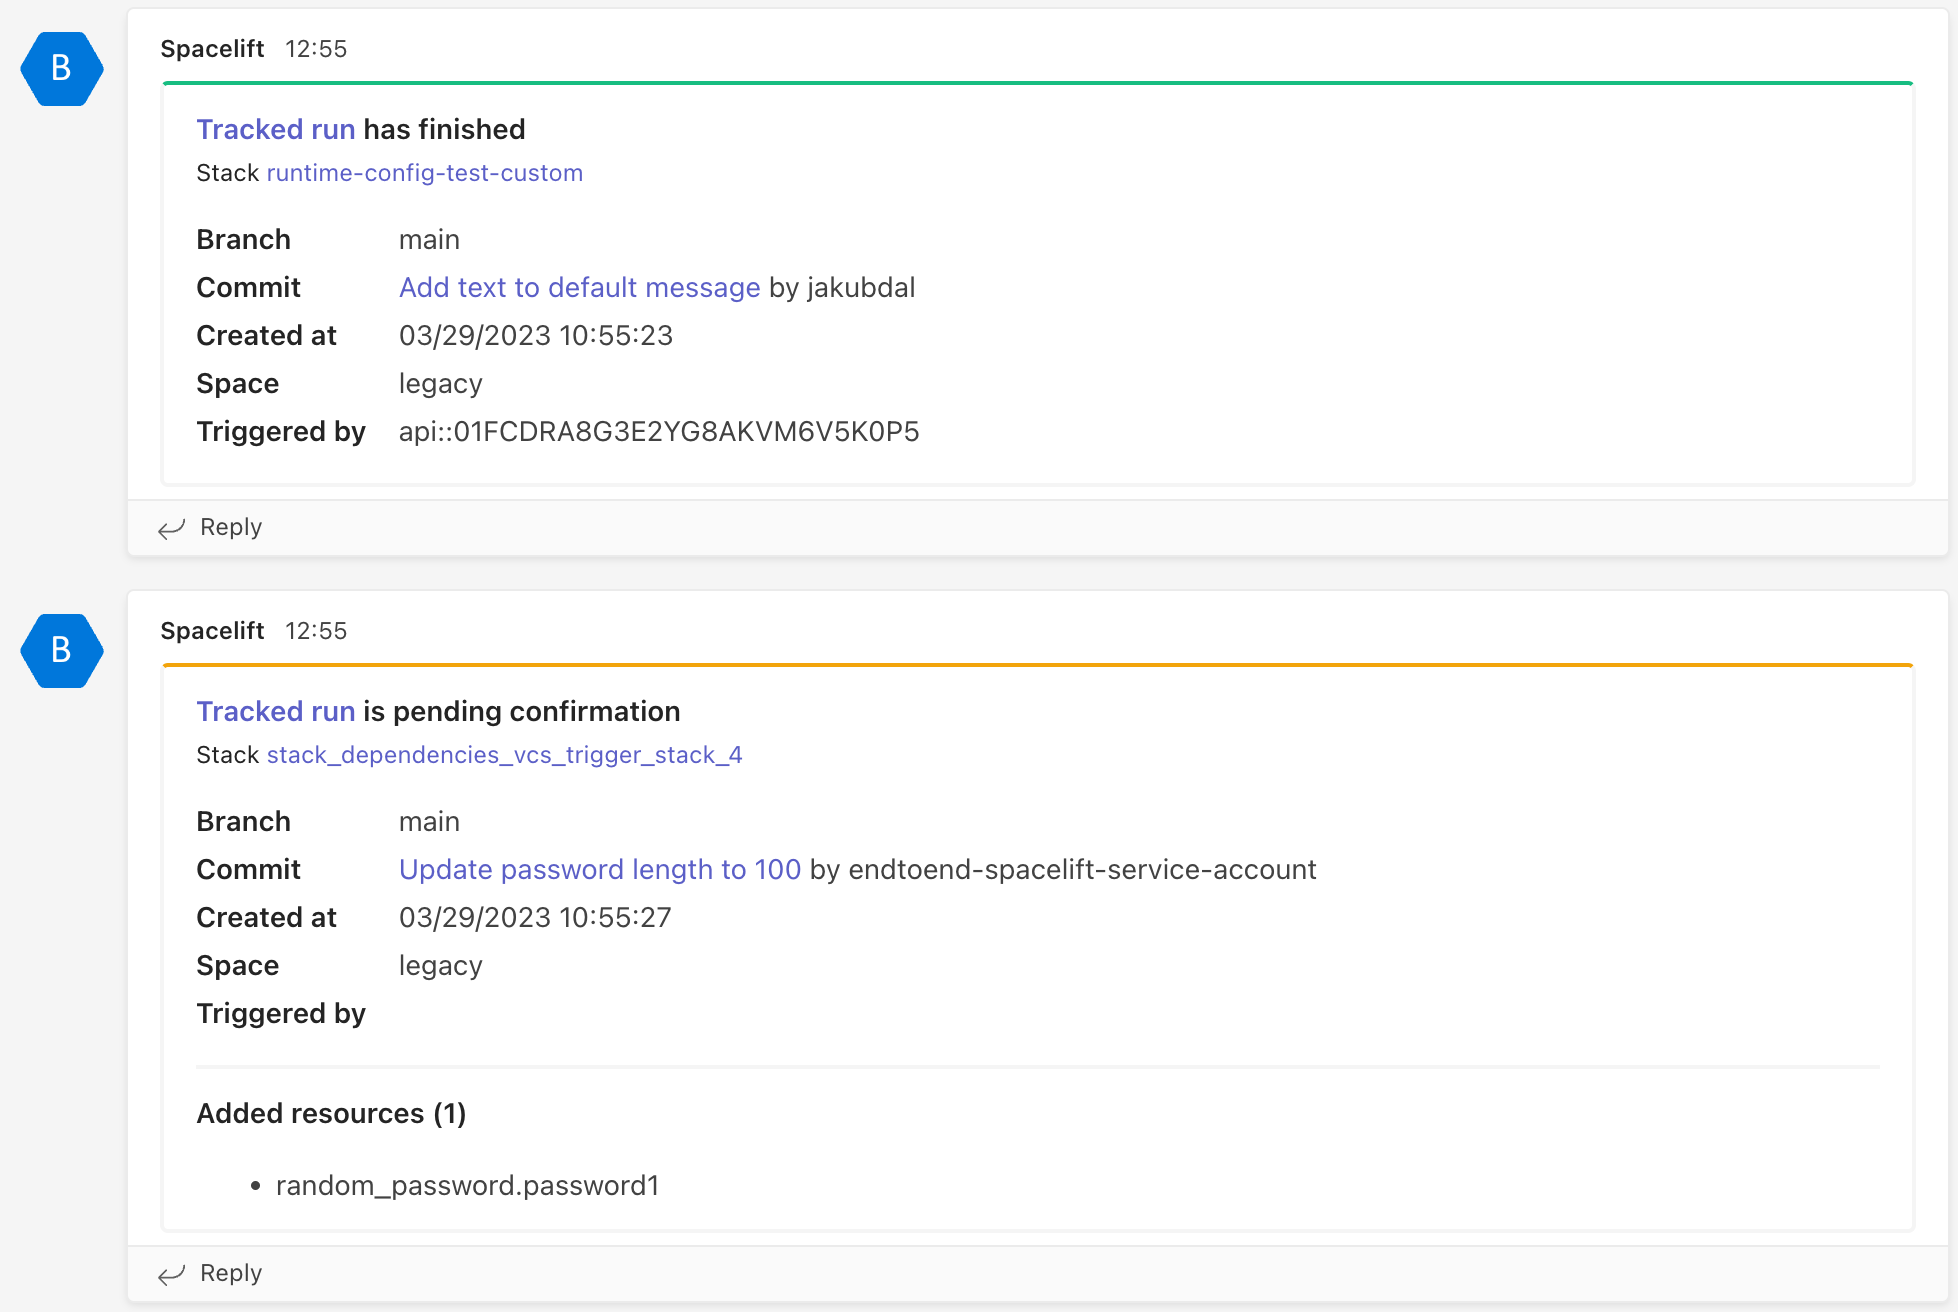
Task: Open Tracked run link in finished message
Action: [275, 129]
